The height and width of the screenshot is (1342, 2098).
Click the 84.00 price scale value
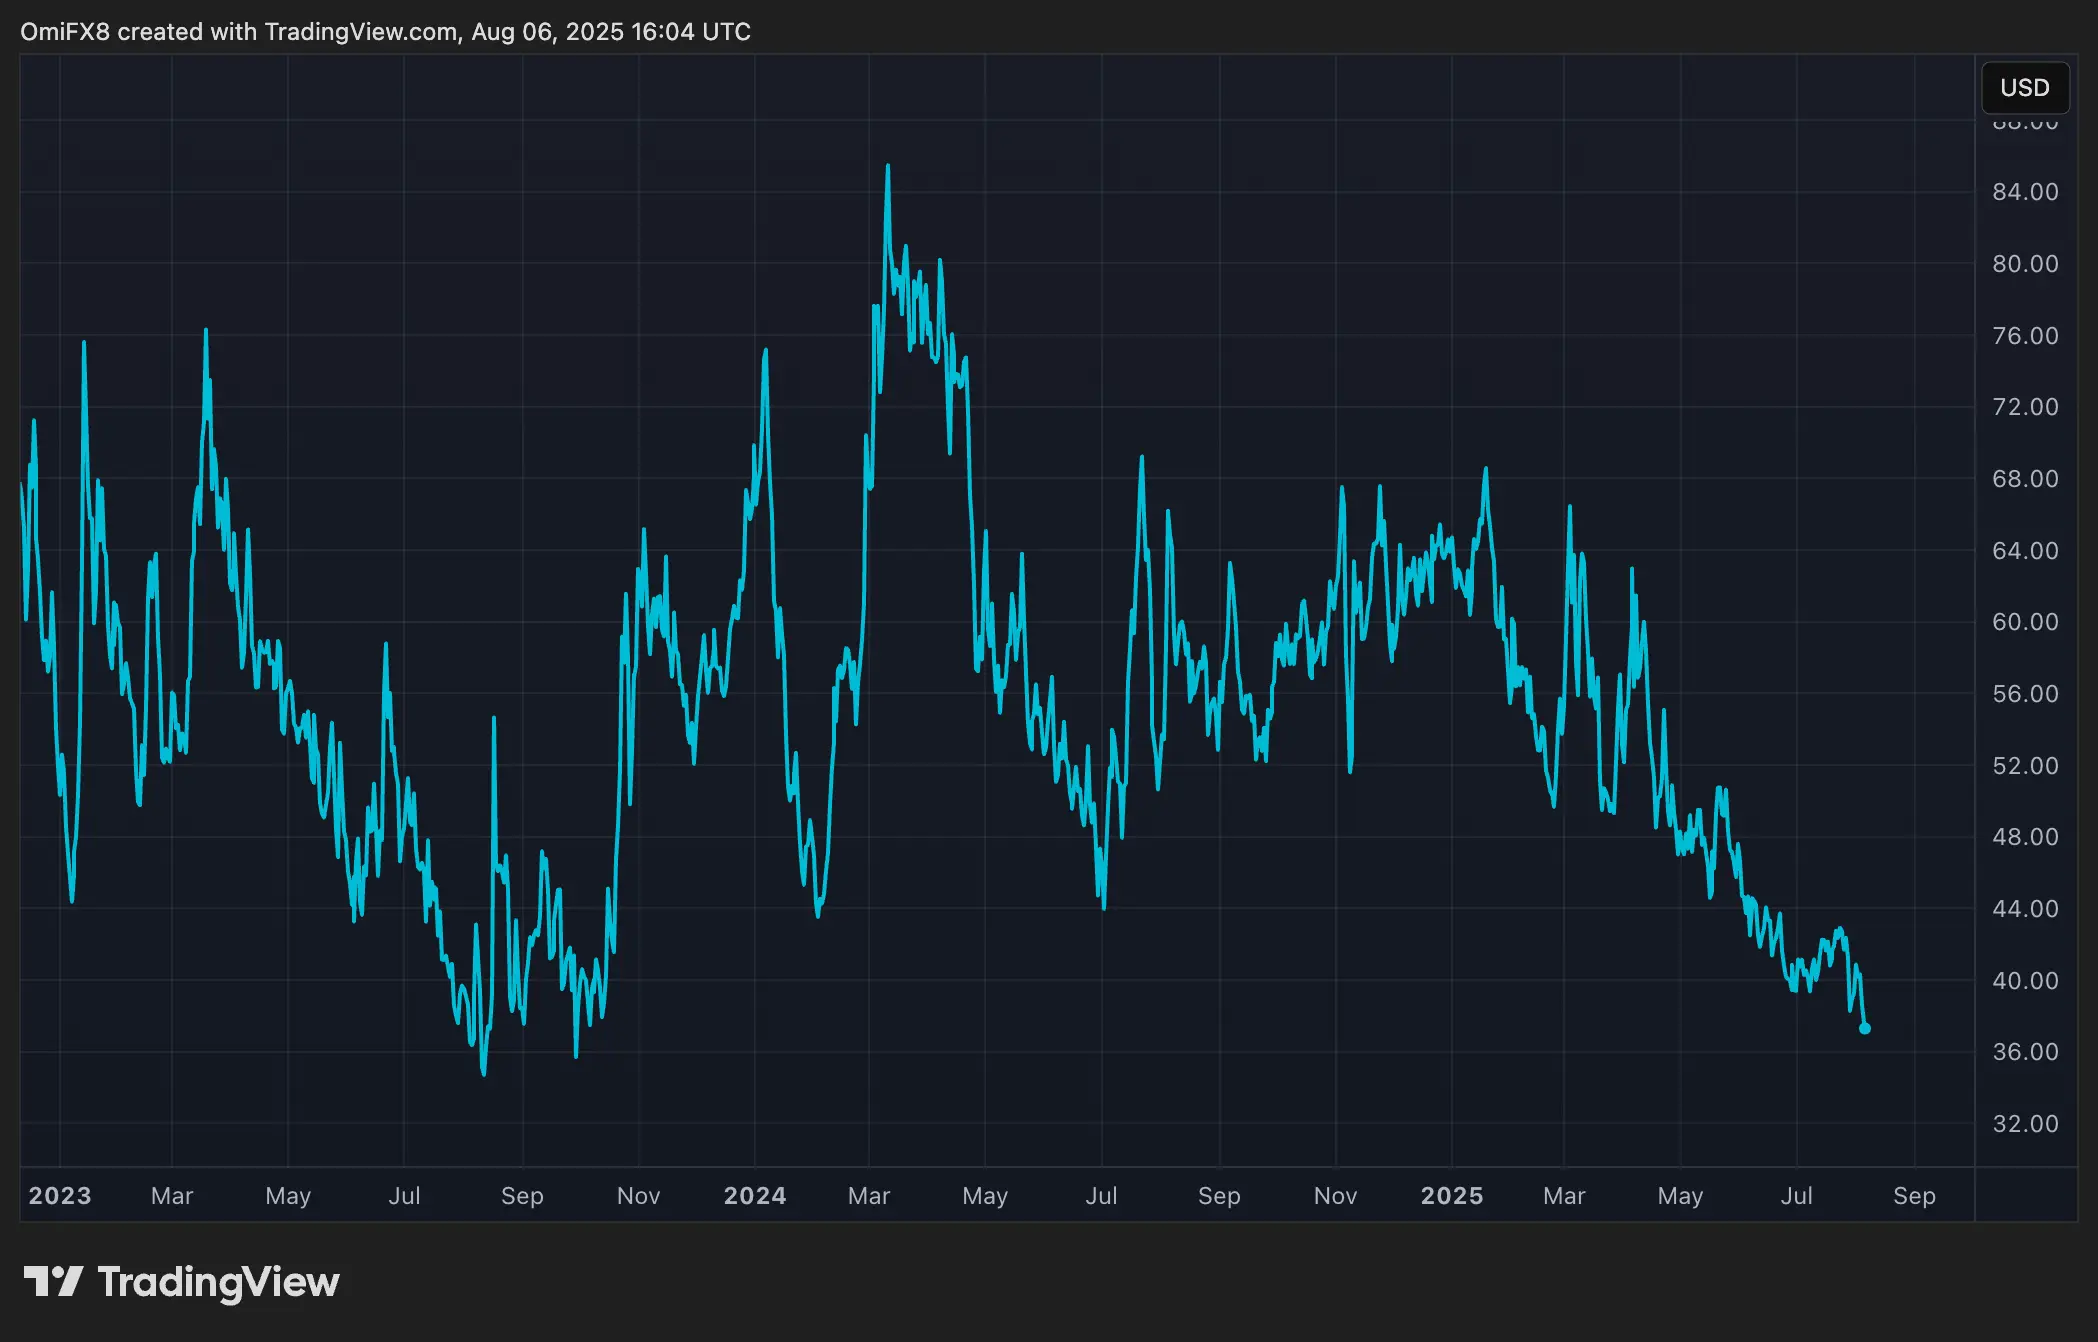pyautogui.click(x=2028, y=192)
